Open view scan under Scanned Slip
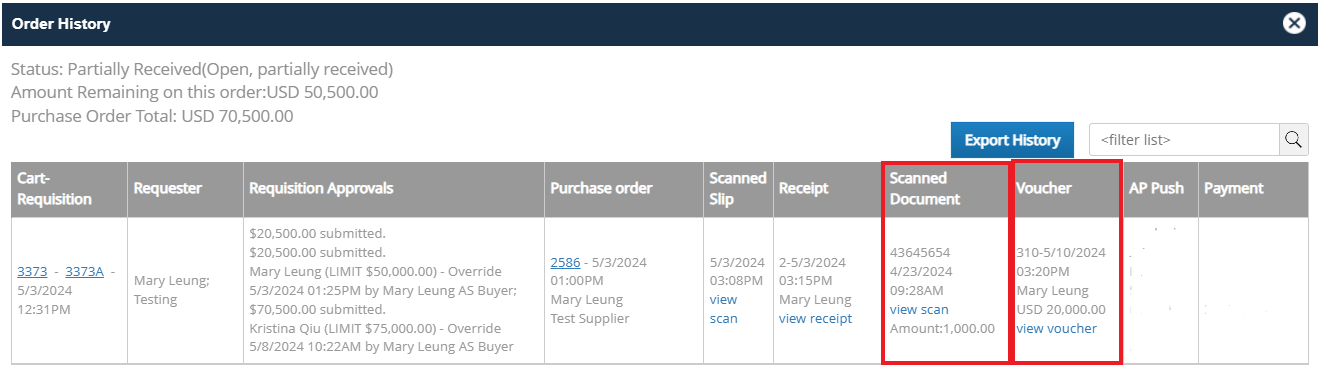 [723, 309]
